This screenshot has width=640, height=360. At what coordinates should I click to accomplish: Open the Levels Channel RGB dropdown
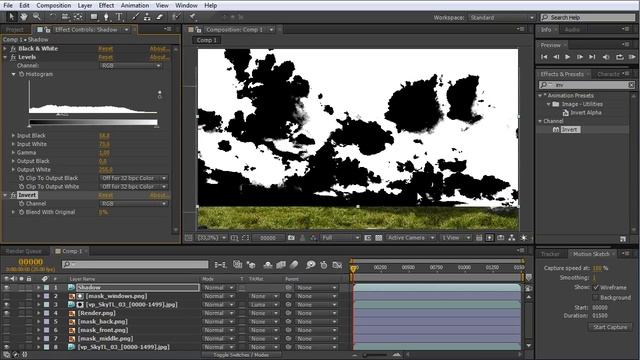click(130, 66)
